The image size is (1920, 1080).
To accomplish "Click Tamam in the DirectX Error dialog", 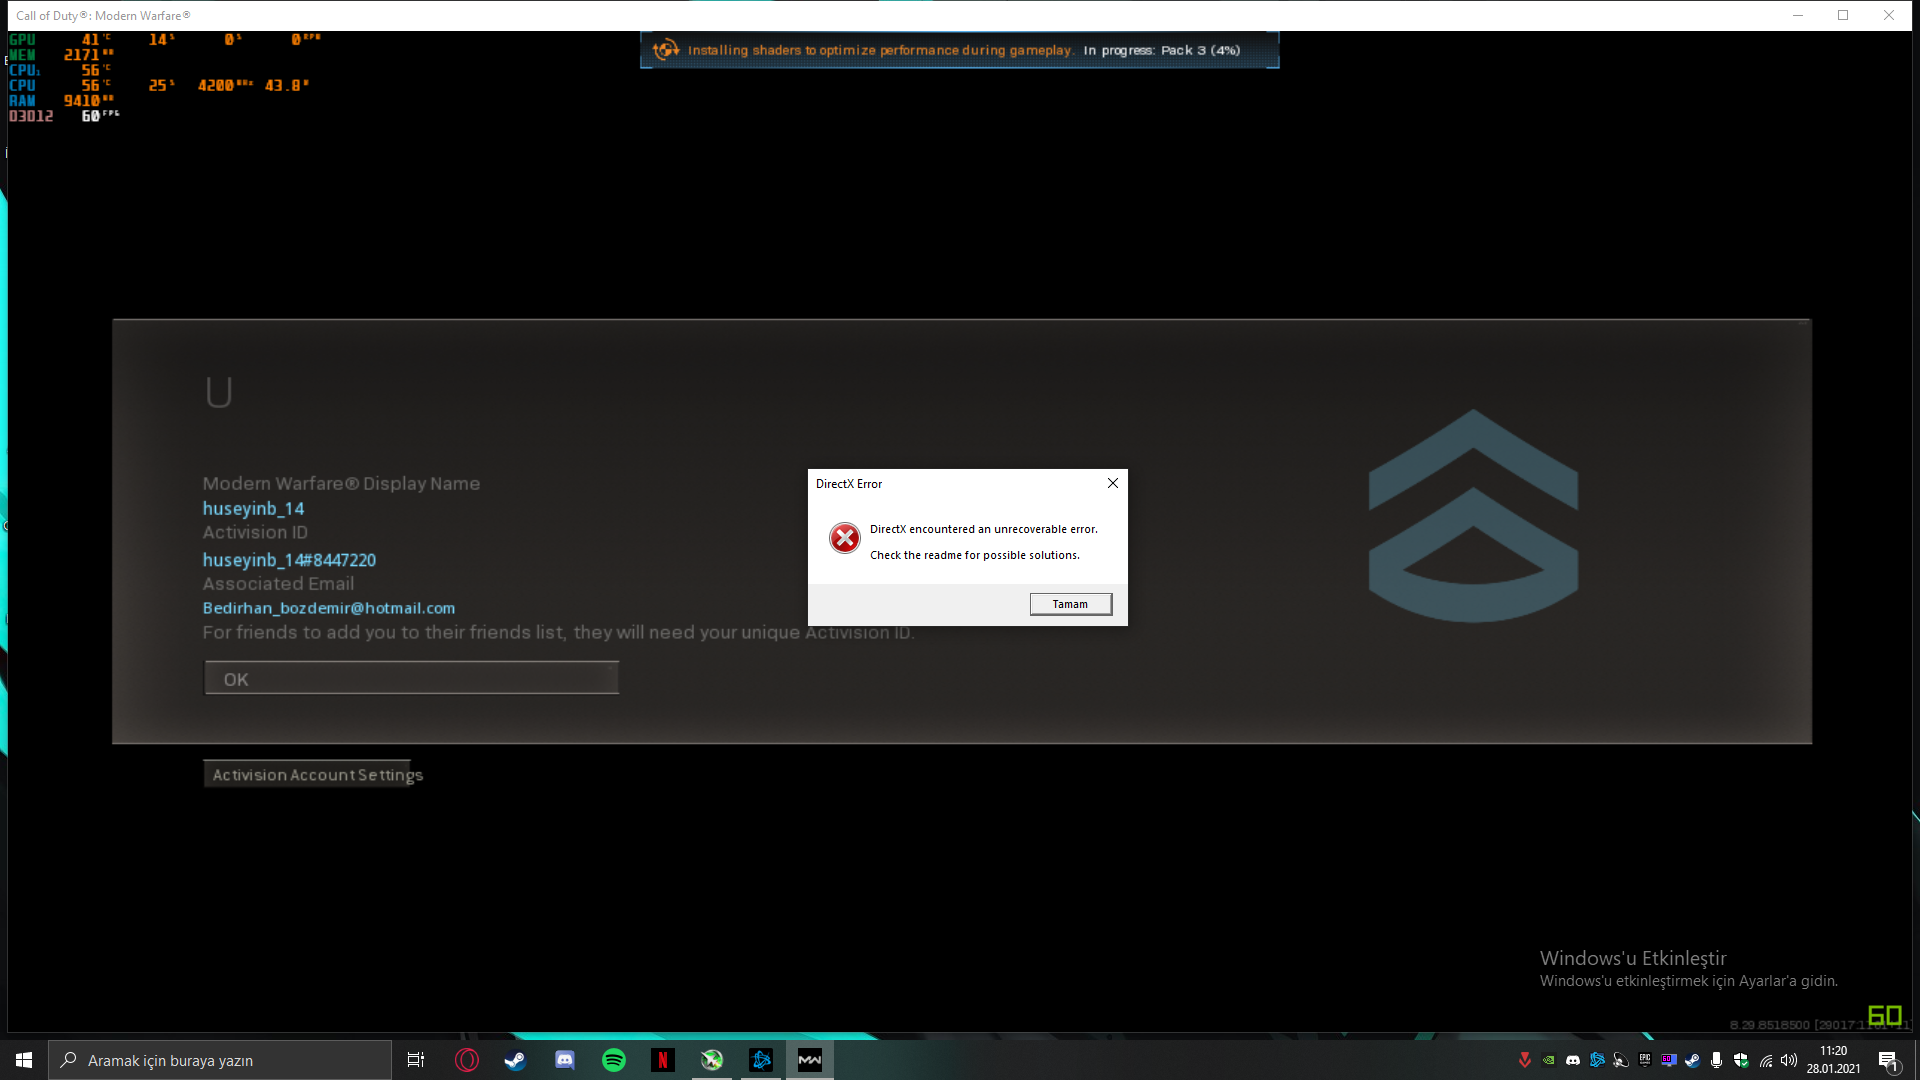I will click(1070, 604).
